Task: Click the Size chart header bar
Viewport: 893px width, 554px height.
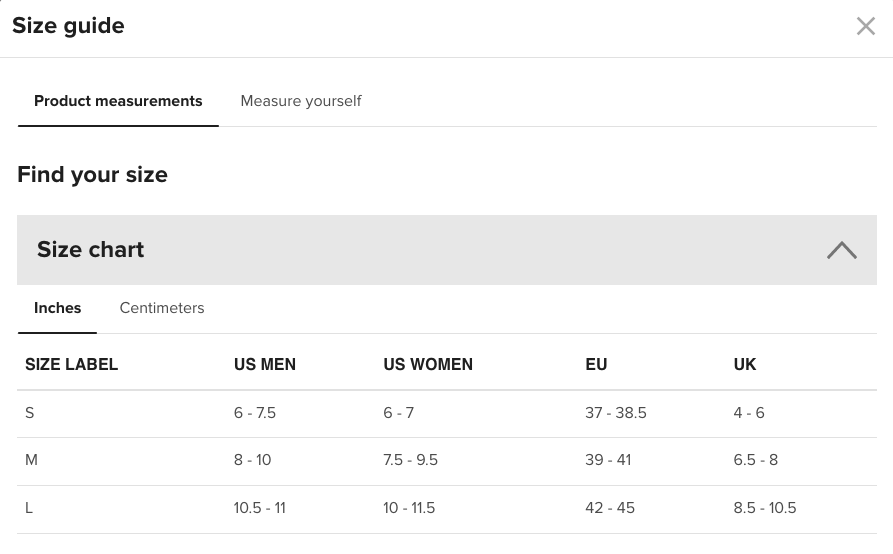Action: coord(446,250)
